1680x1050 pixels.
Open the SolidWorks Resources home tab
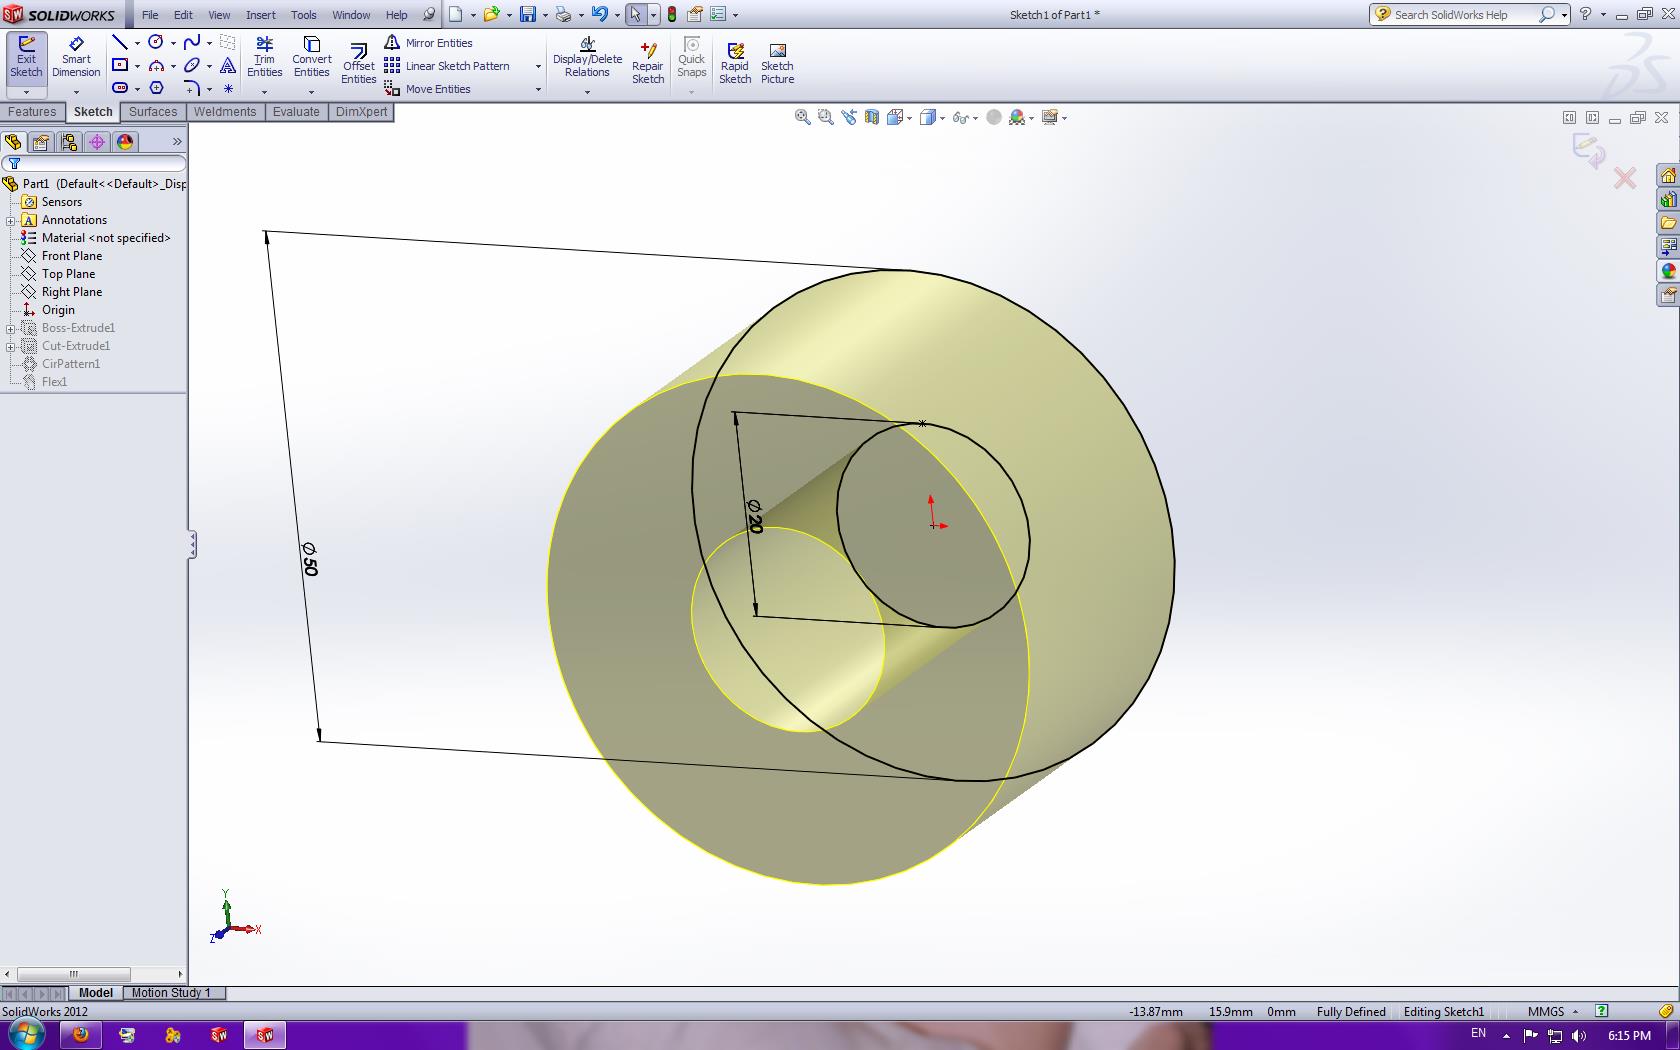1668,175
